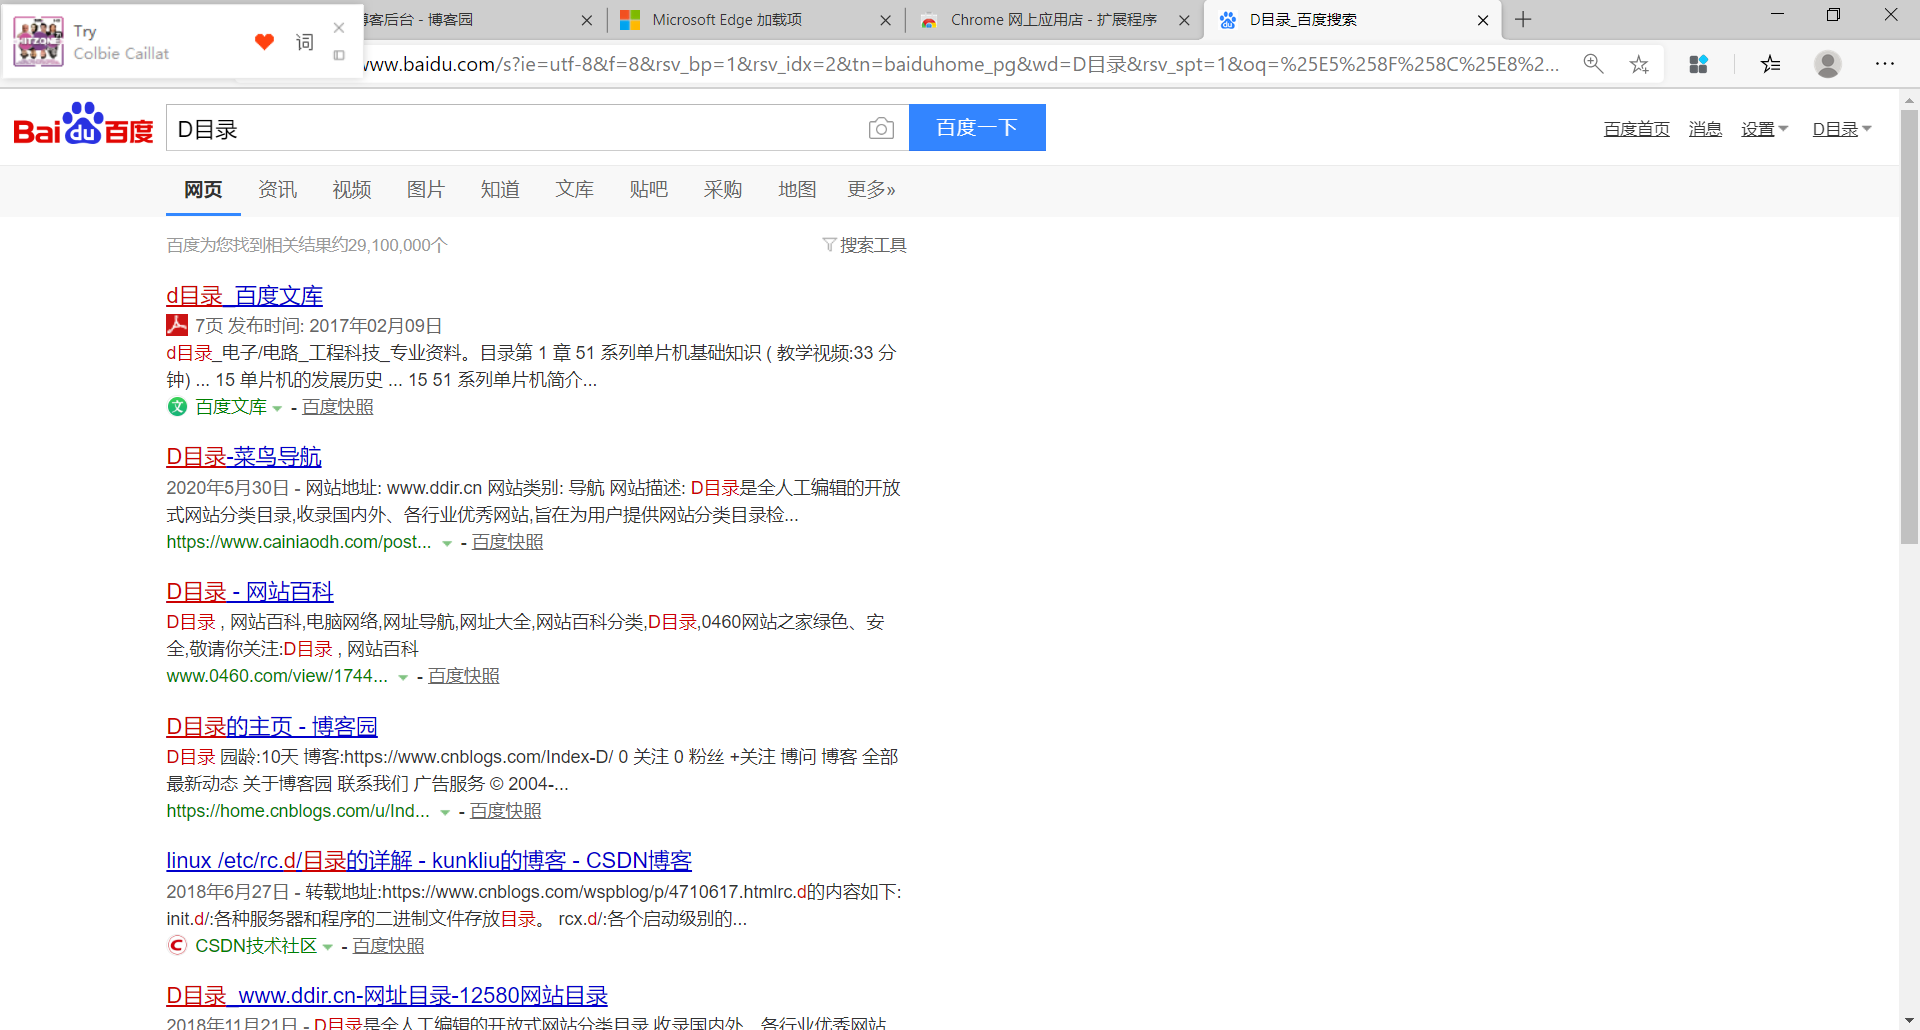
Task: Select the 地图 search category tab
Action: (x=797, y=189)
